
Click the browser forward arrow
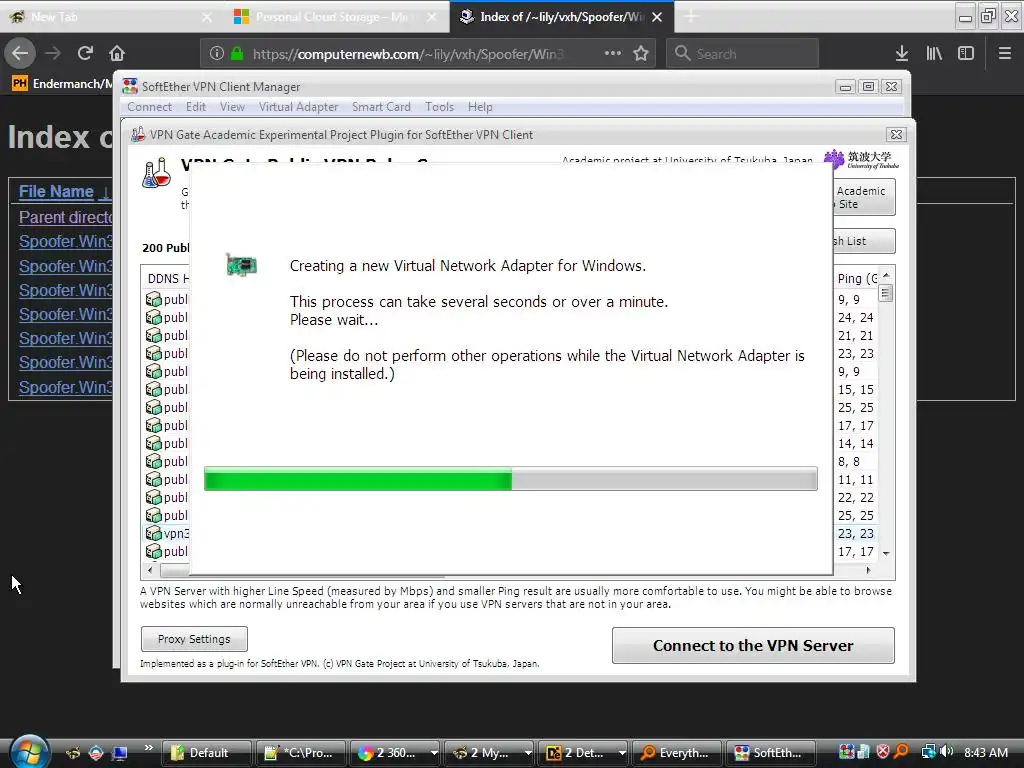(53, 53)
